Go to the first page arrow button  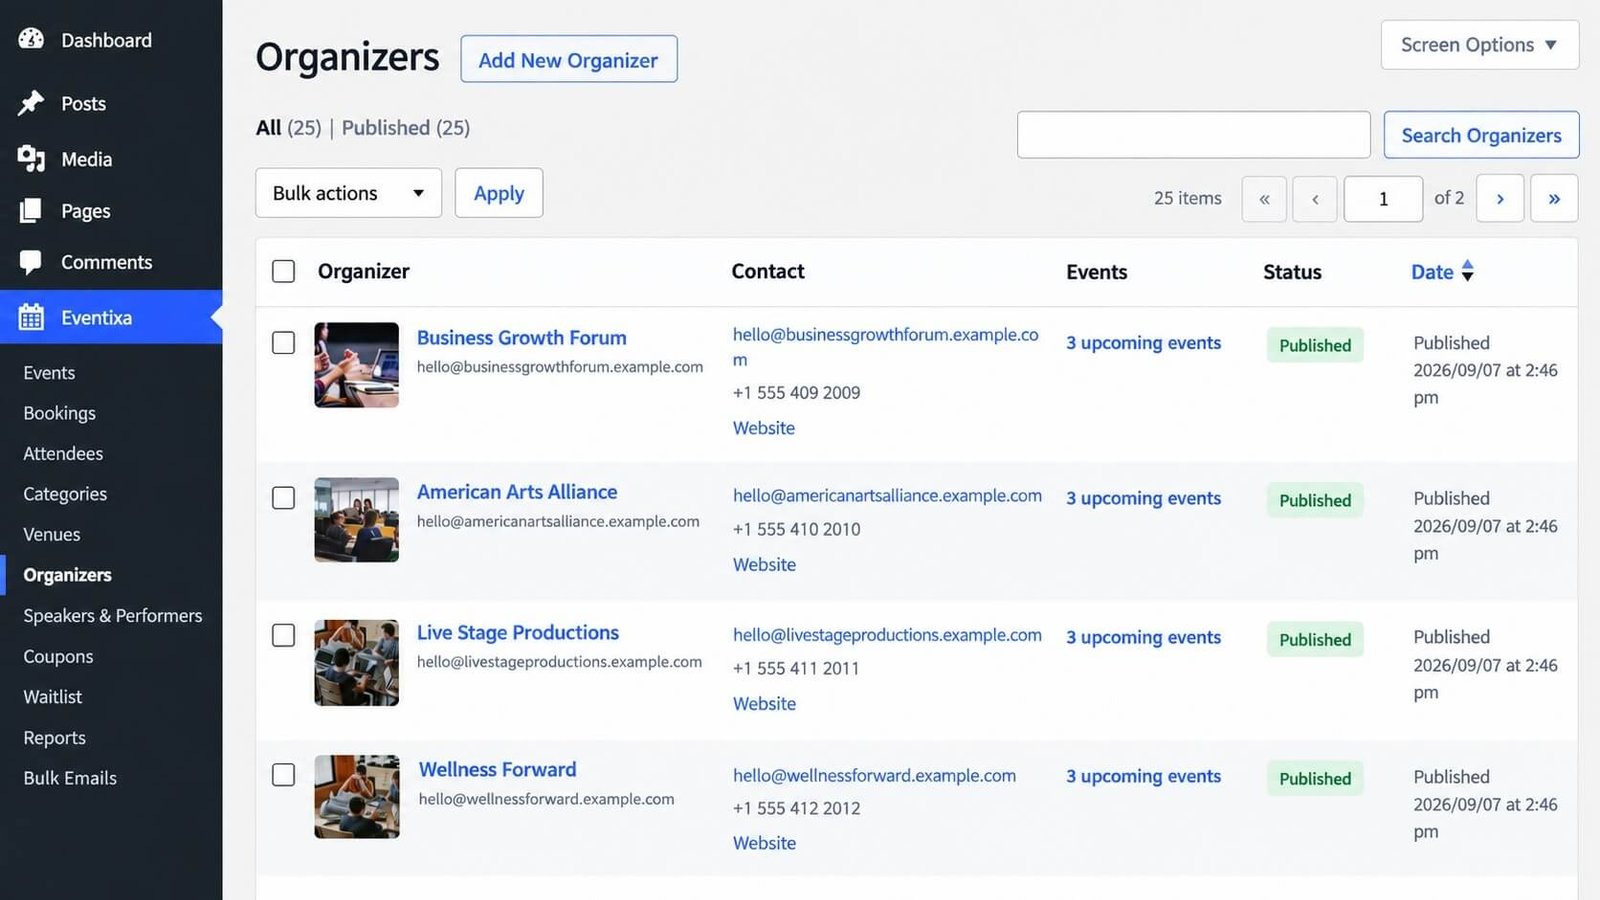(1264, 198)
